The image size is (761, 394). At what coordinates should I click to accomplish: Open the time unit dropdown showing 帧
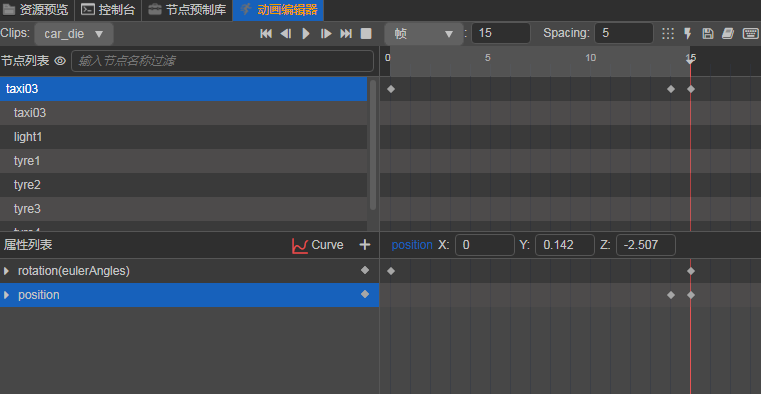(x=424, y=34)
